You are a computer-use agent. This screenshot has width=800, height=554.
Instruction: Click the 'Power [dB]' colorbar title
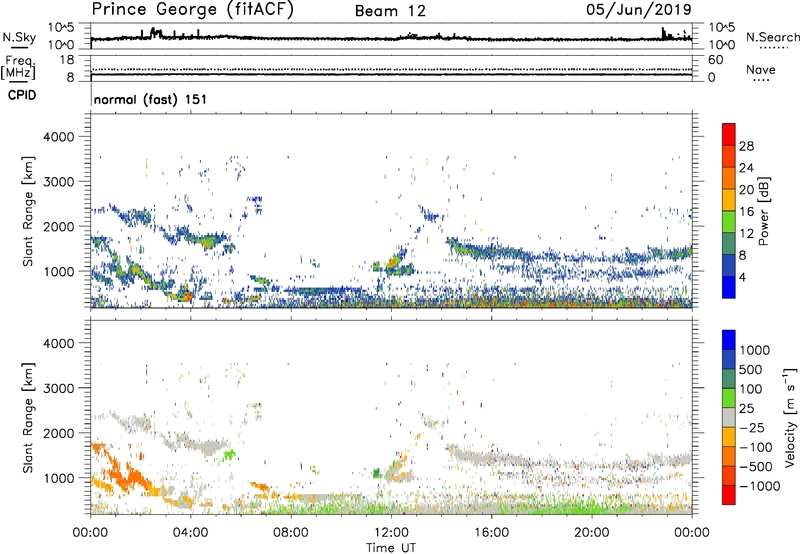tap(764, 211)
